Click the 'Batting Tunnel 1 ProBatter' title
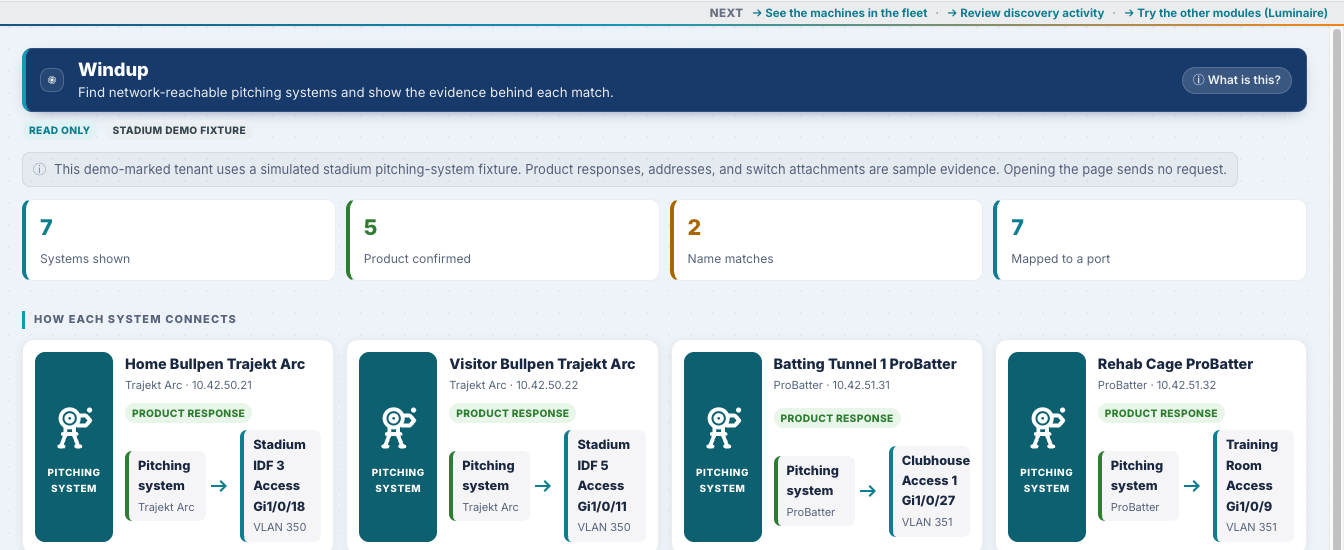 pyautogui.click(x=865, y=364)
